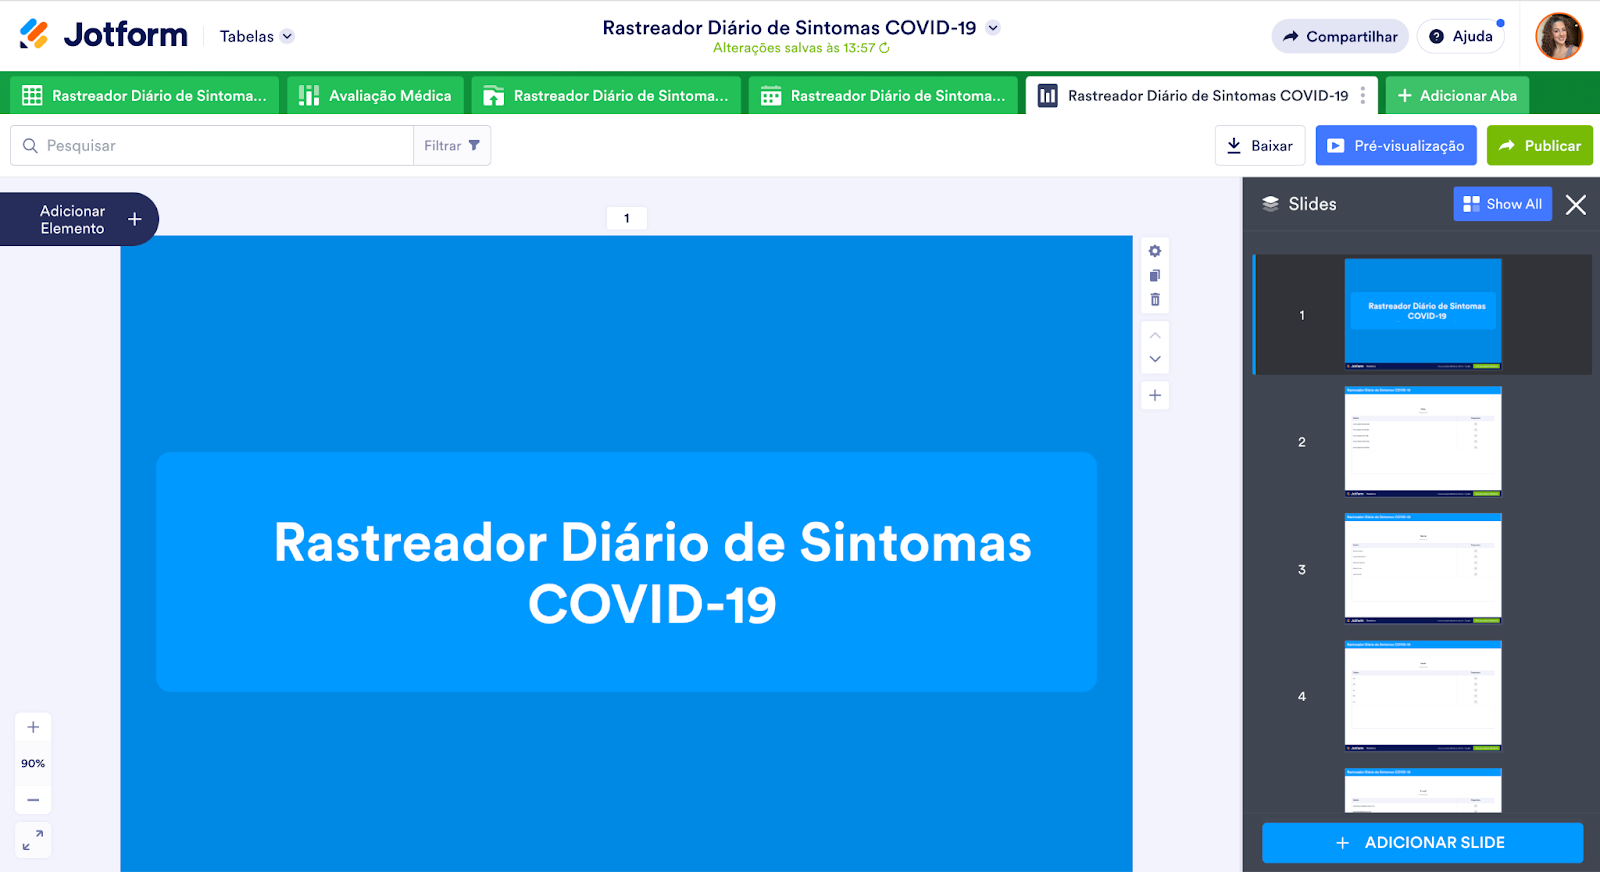Expand the title dropdown chevron beside COVID-19
The width and height of the screenshot is (1600, 872).
pyautogui.click(x=993, y=28)
